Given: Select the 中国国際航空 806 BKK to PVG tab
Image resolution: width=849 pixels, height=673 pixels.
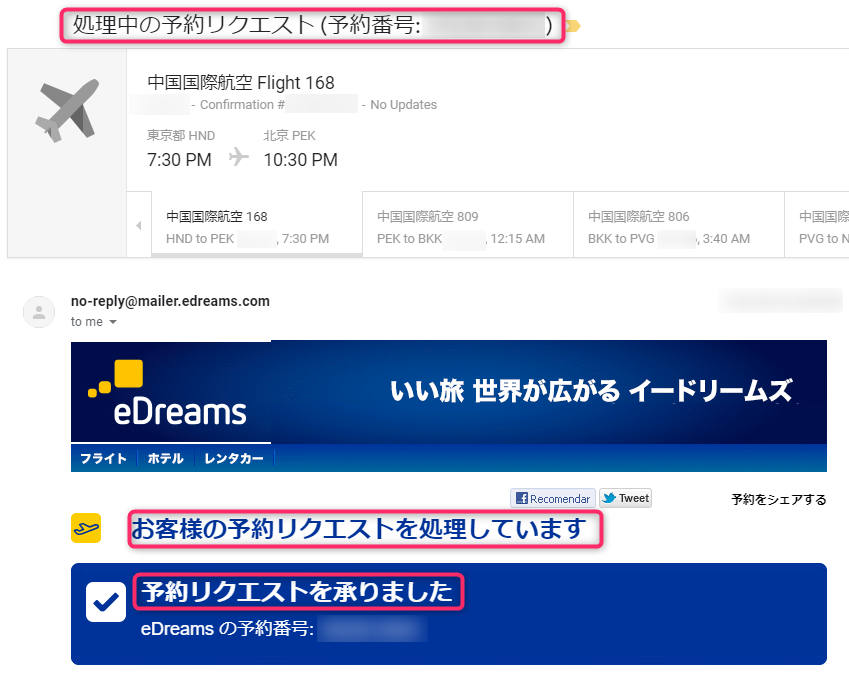Looking at the screenshot, I should [679, 224].
